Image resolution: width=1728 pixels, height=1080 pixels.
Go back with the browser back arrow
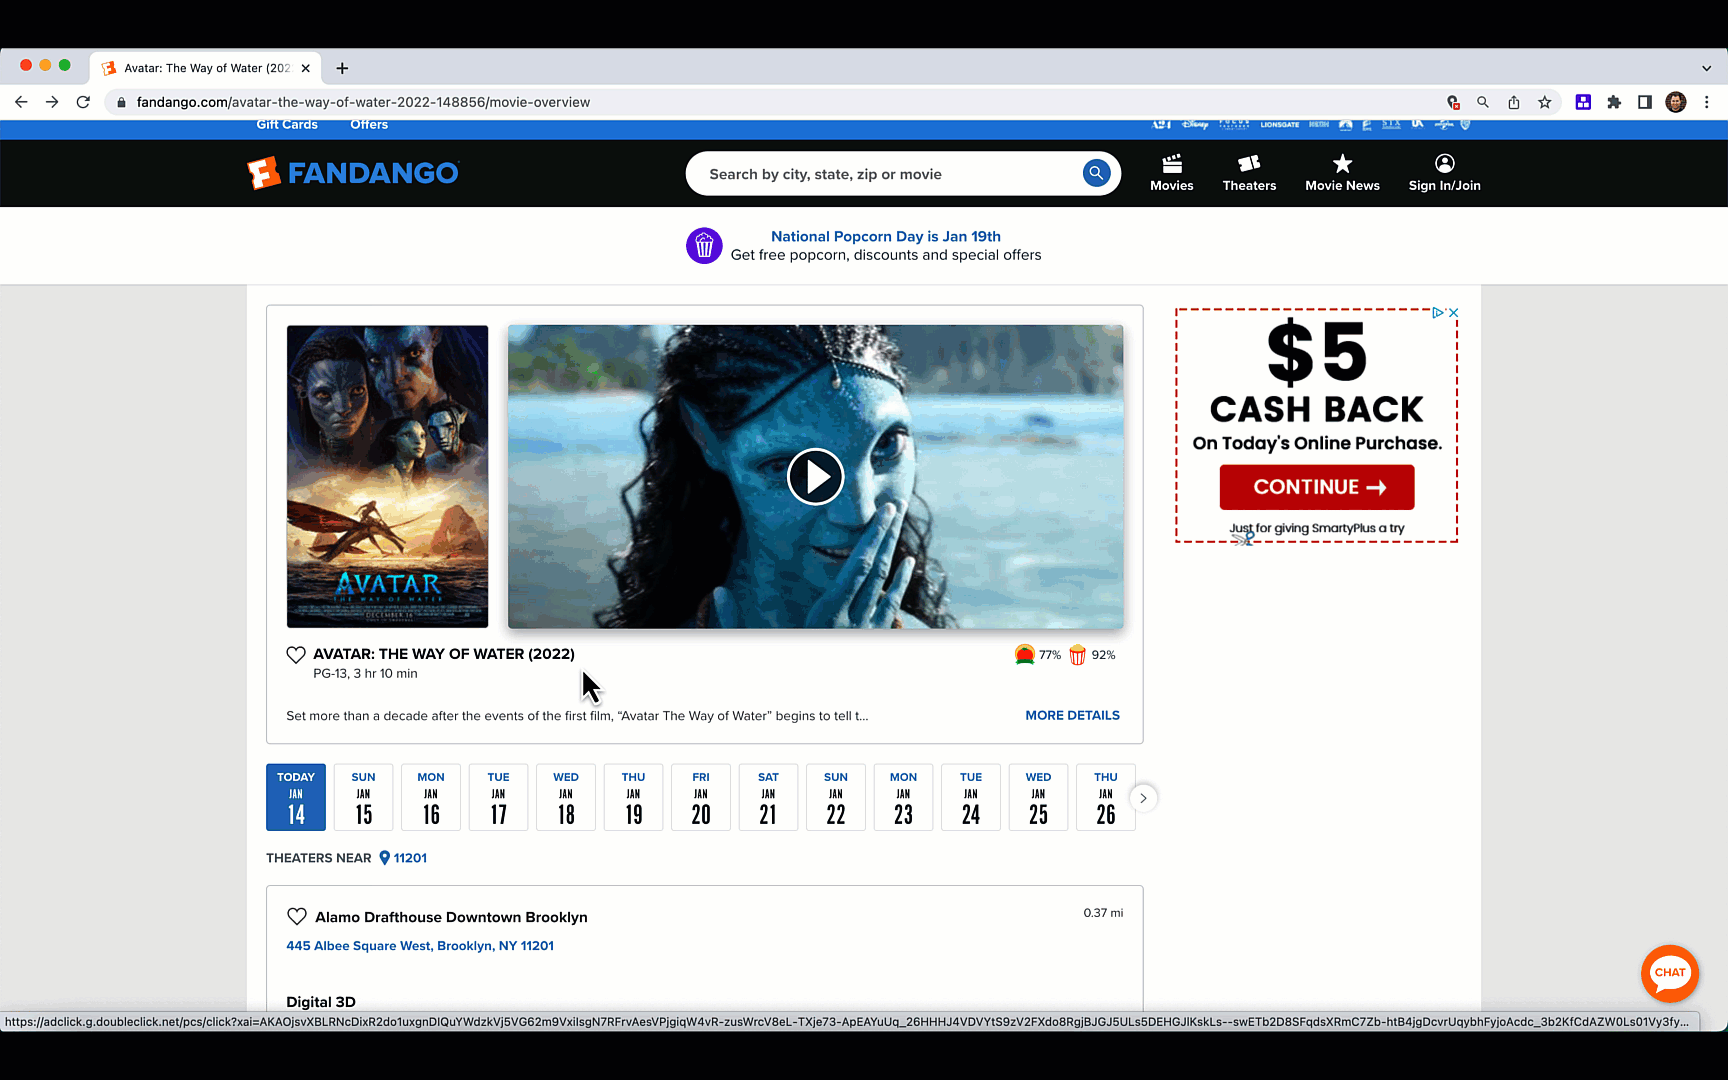click(x=21, y=102)
